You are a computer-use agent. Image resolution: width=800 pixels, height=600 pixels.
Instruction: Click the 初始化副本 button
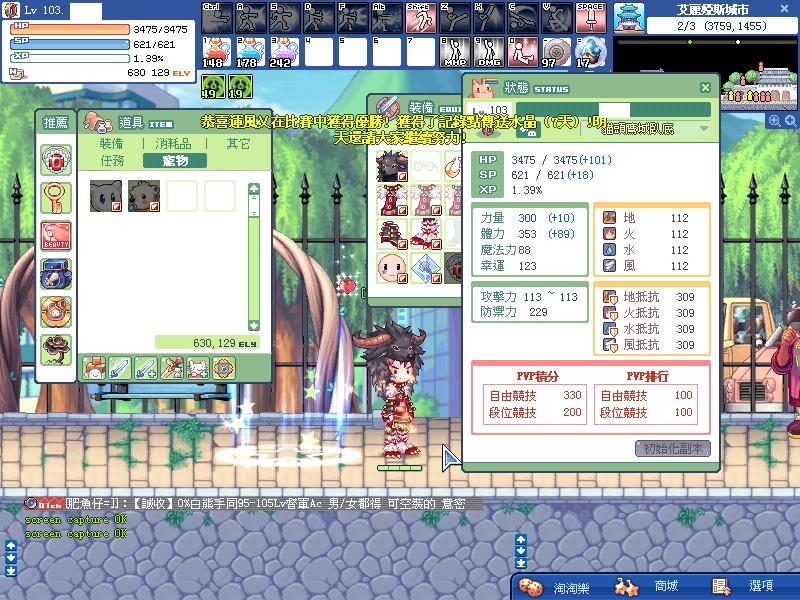(x=673, y=448)
